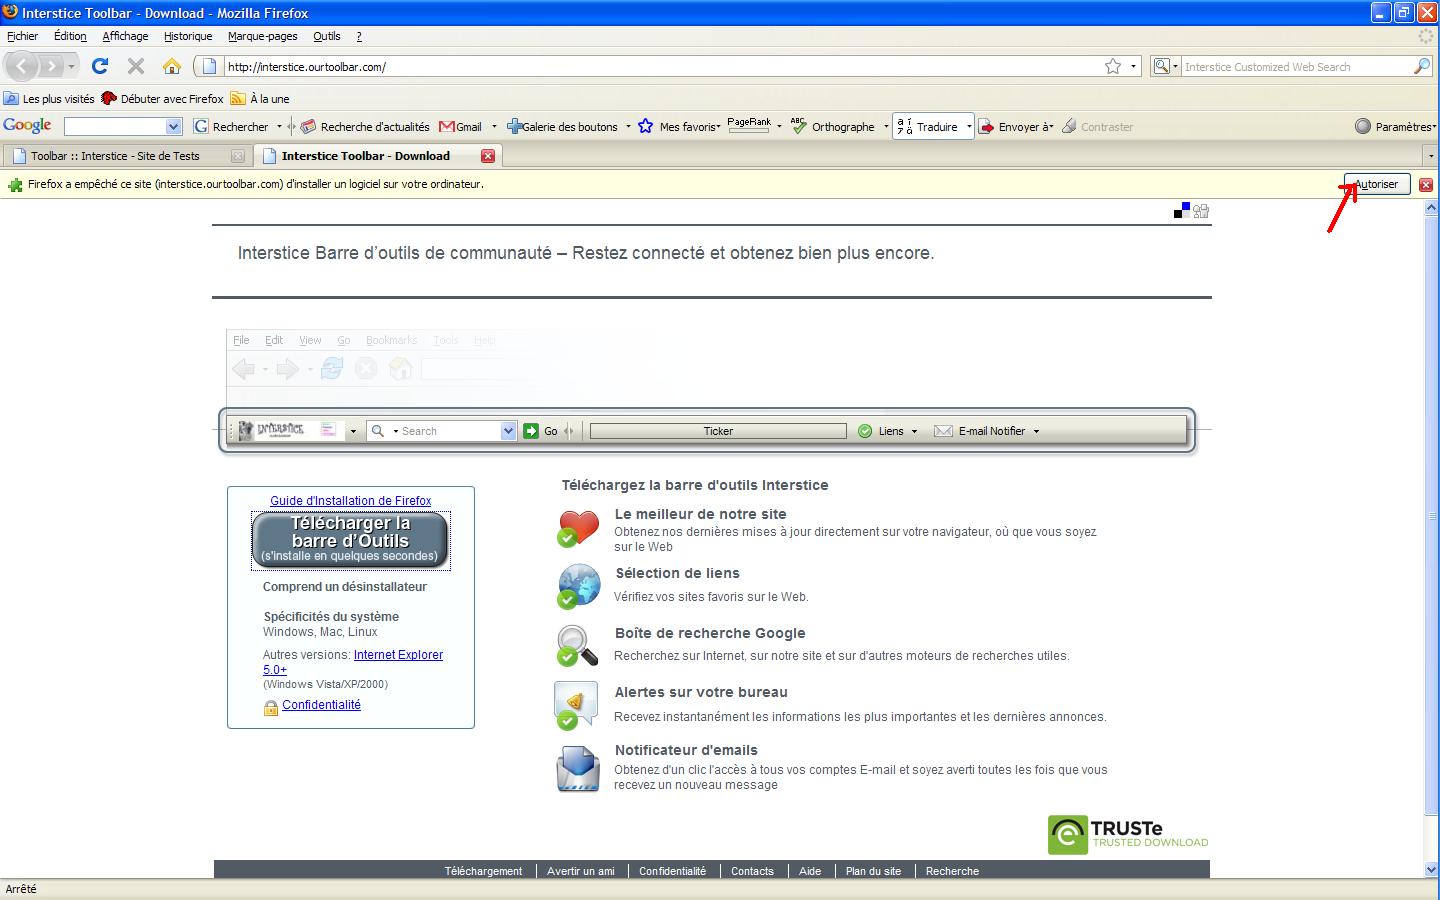1440x900 pixels.
Task: Click the search magnifier icon in search box
Action: pyautogui.click(x=1421, y=66)
